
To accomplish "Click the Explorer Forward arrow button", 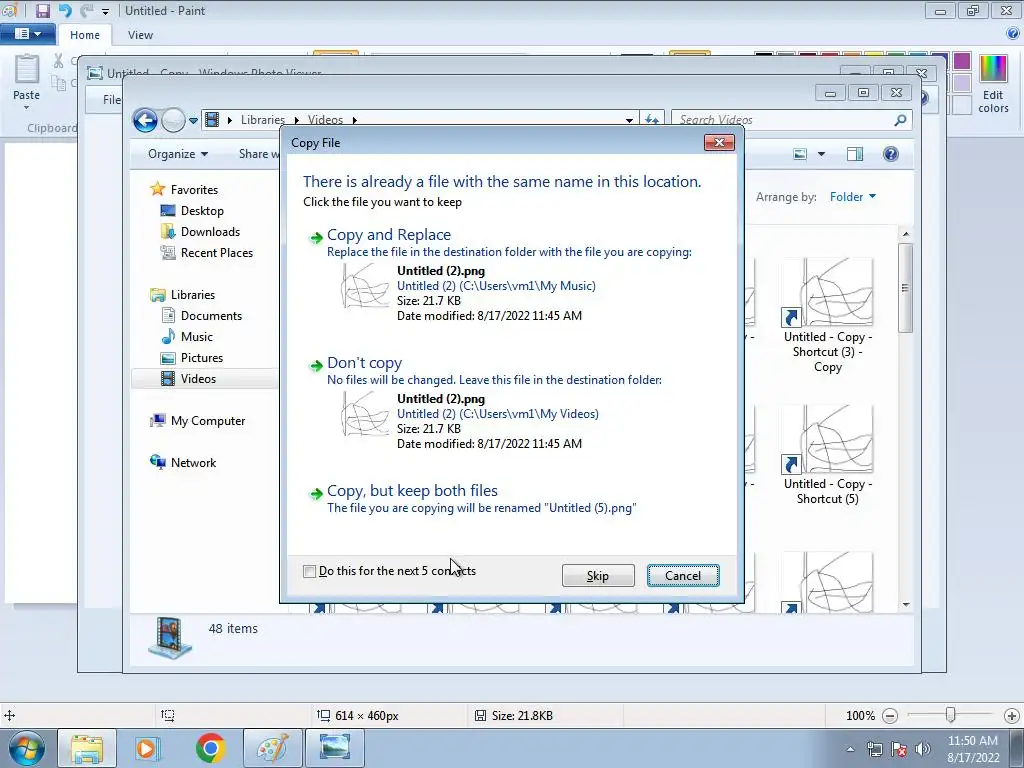I will [x=173, y=120].
